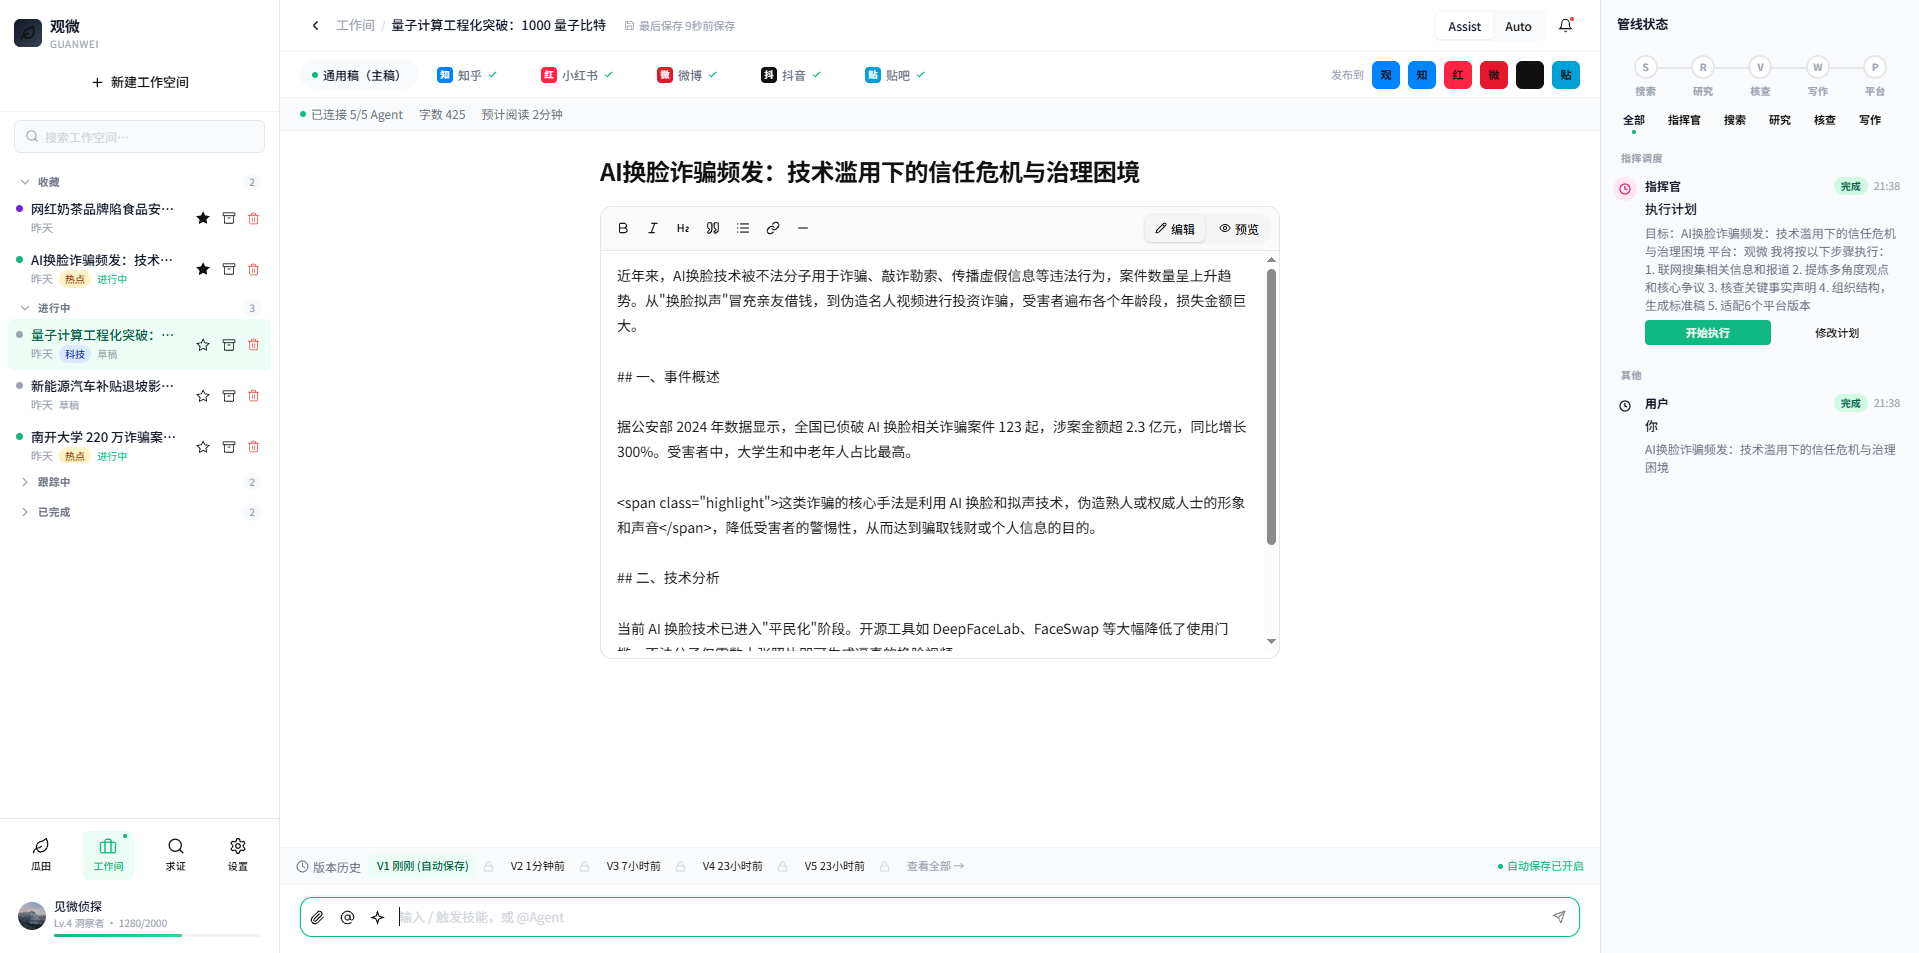Click 新建工作空间 button

click(x=140, y=82)
